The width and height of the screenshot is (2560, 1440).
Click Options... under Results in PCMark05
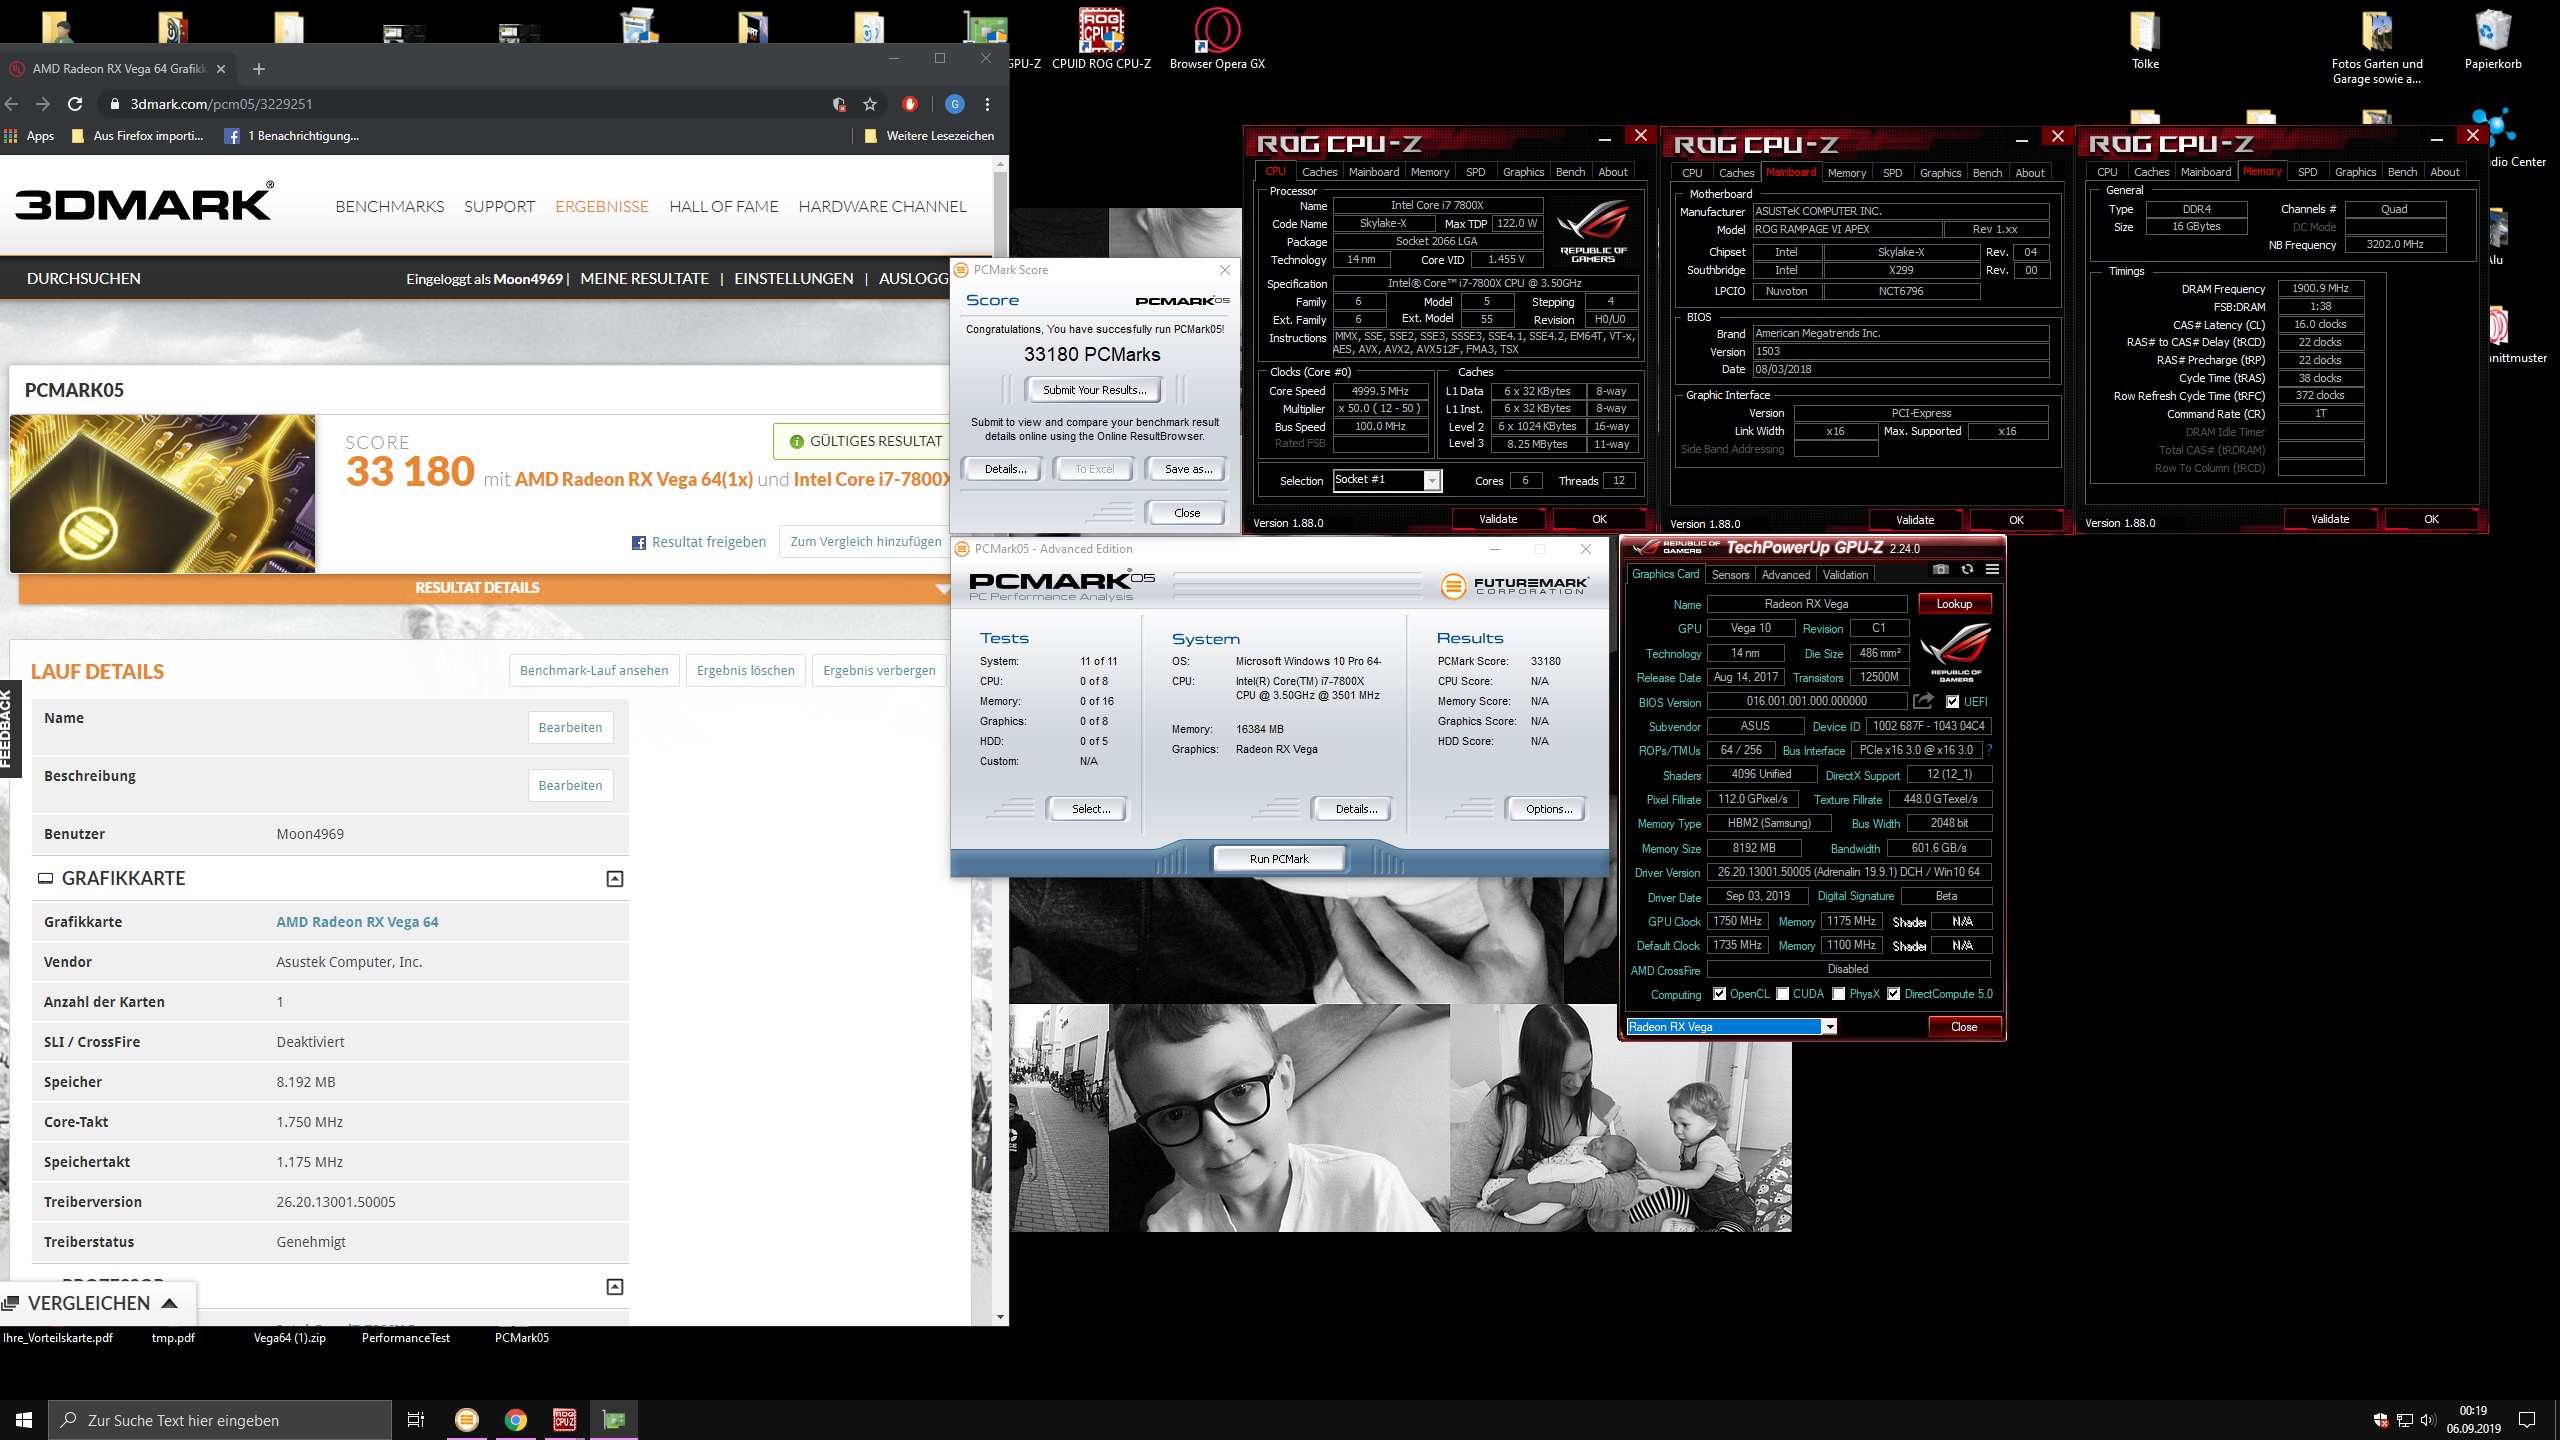coord(1548,809)
